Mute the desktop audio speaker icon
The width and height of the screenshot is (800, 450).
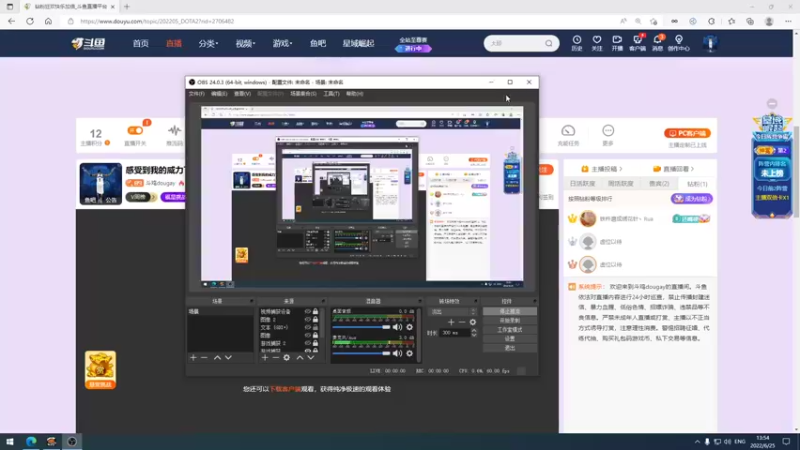[x=397, y=327]
